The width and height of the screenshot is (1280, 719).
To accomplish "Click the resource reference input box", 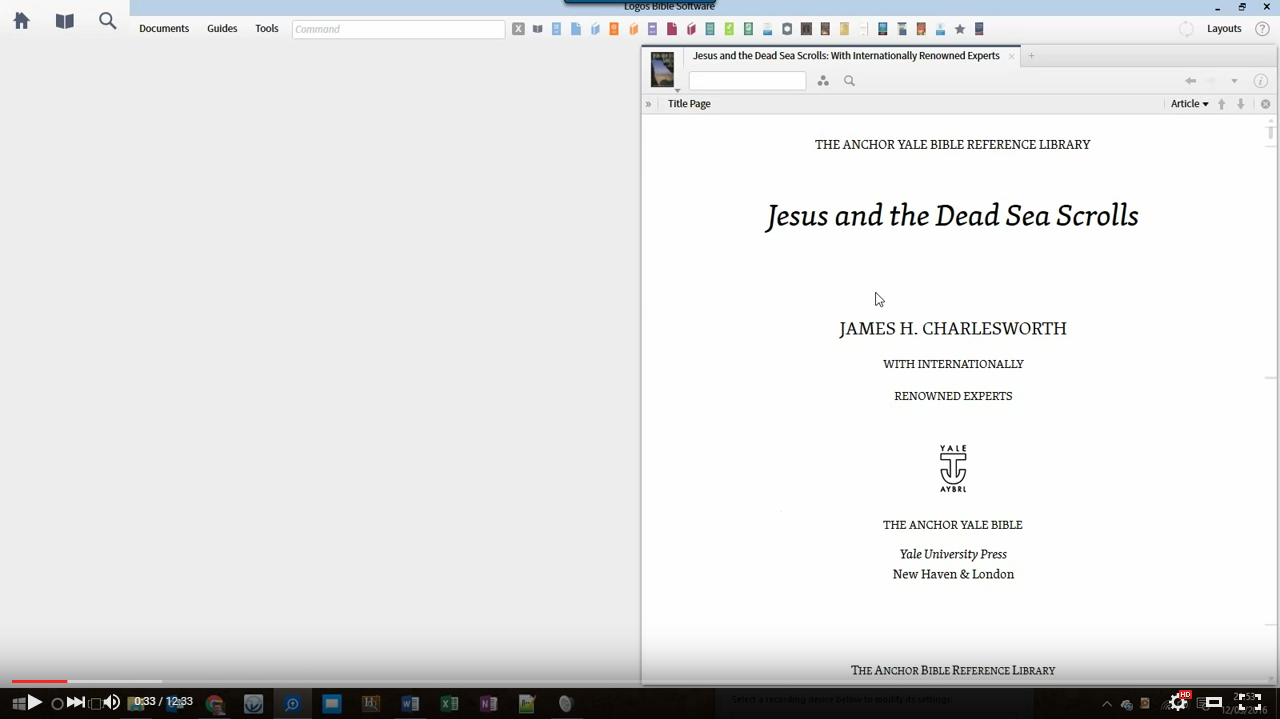I will tap(747, 81).
